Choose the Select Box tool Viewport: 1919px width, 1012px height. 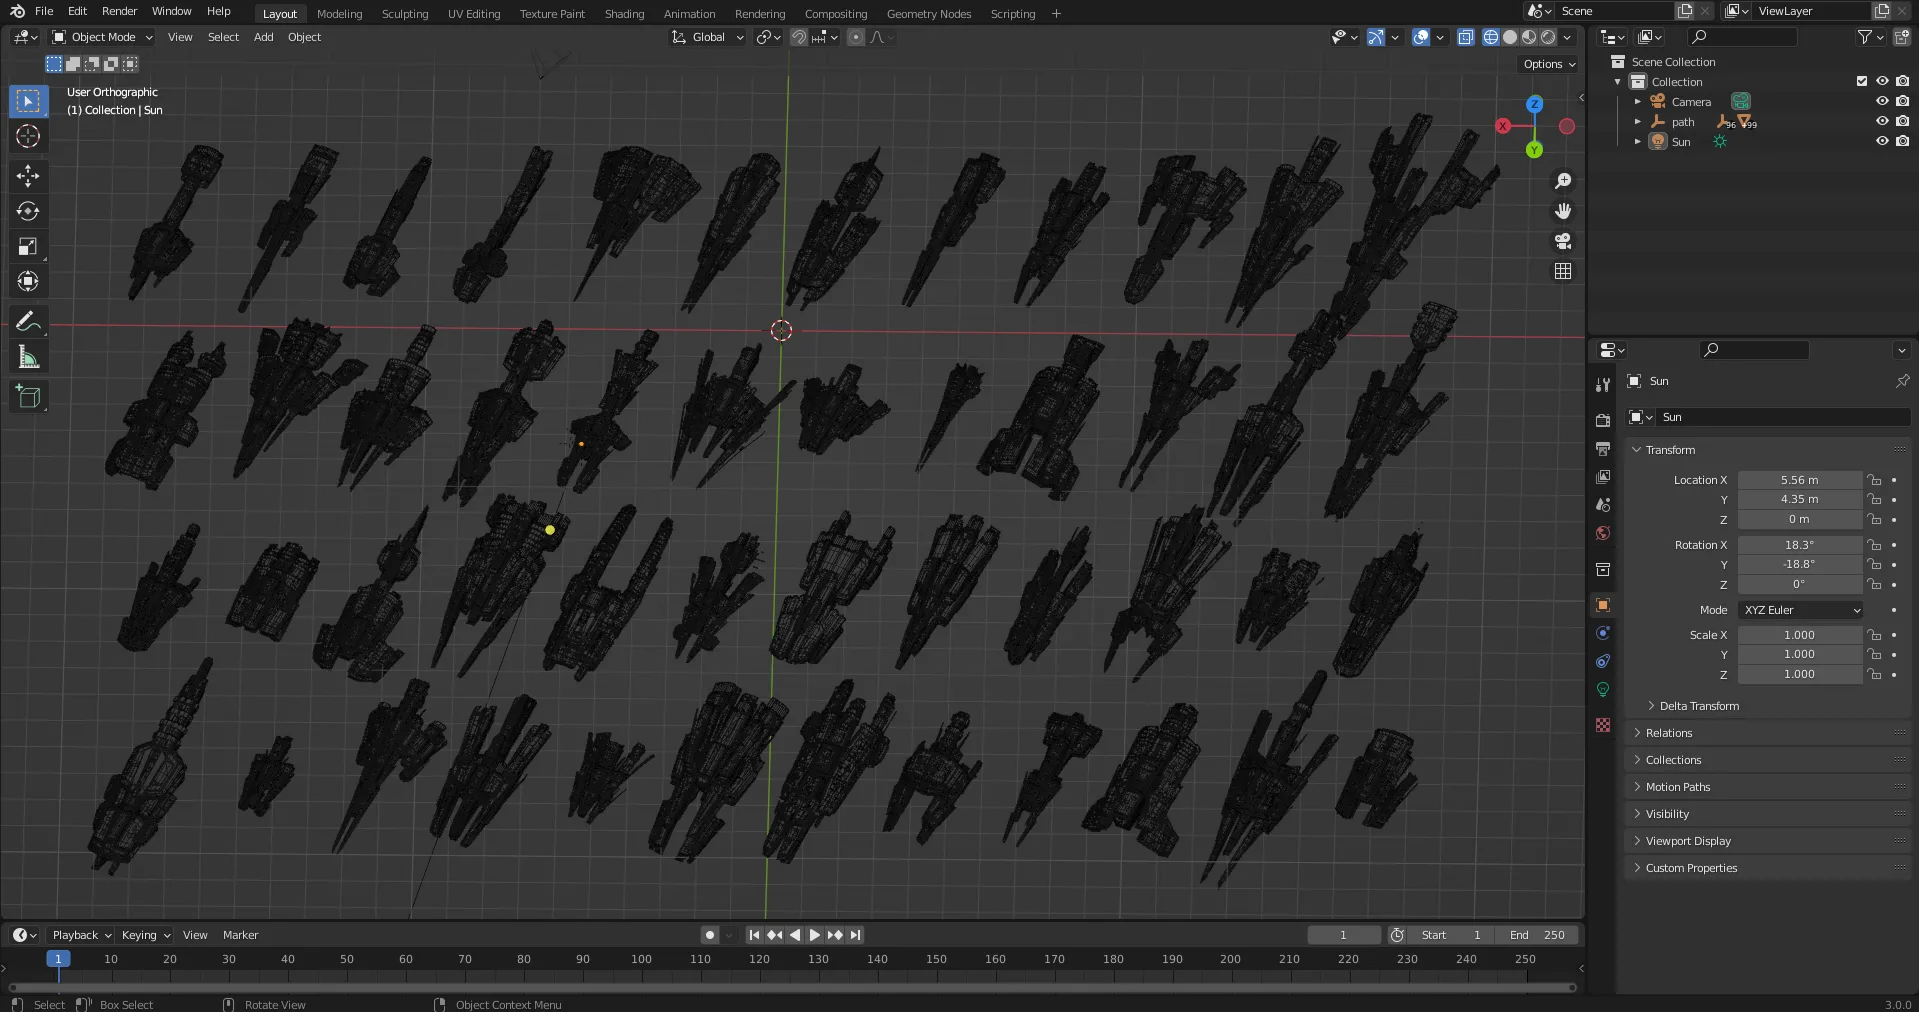pyautogui.click(x=28, y=101)
